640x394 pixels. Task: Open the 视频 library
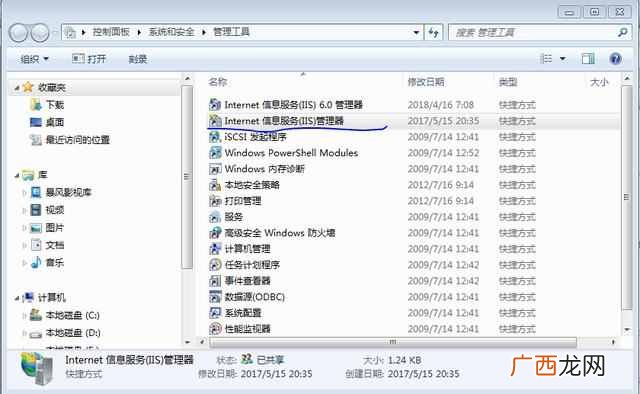[47, 209]
